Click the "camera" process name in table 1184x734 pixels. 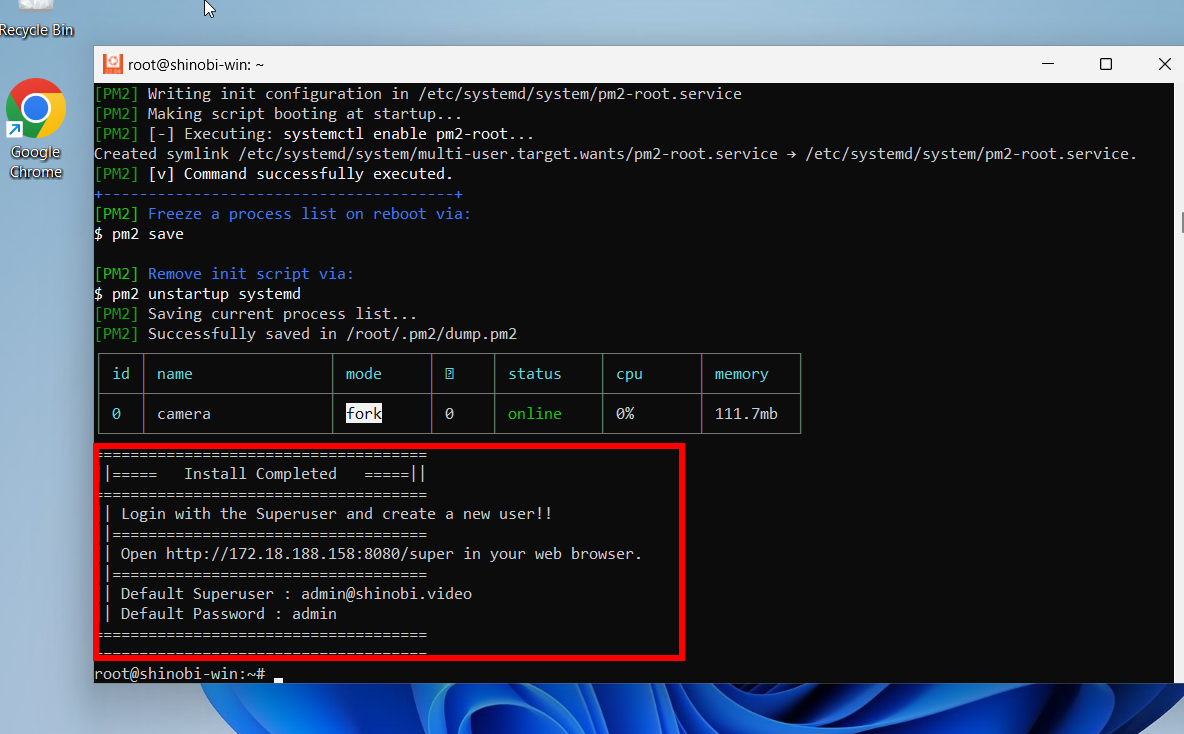tap(184, 413)
